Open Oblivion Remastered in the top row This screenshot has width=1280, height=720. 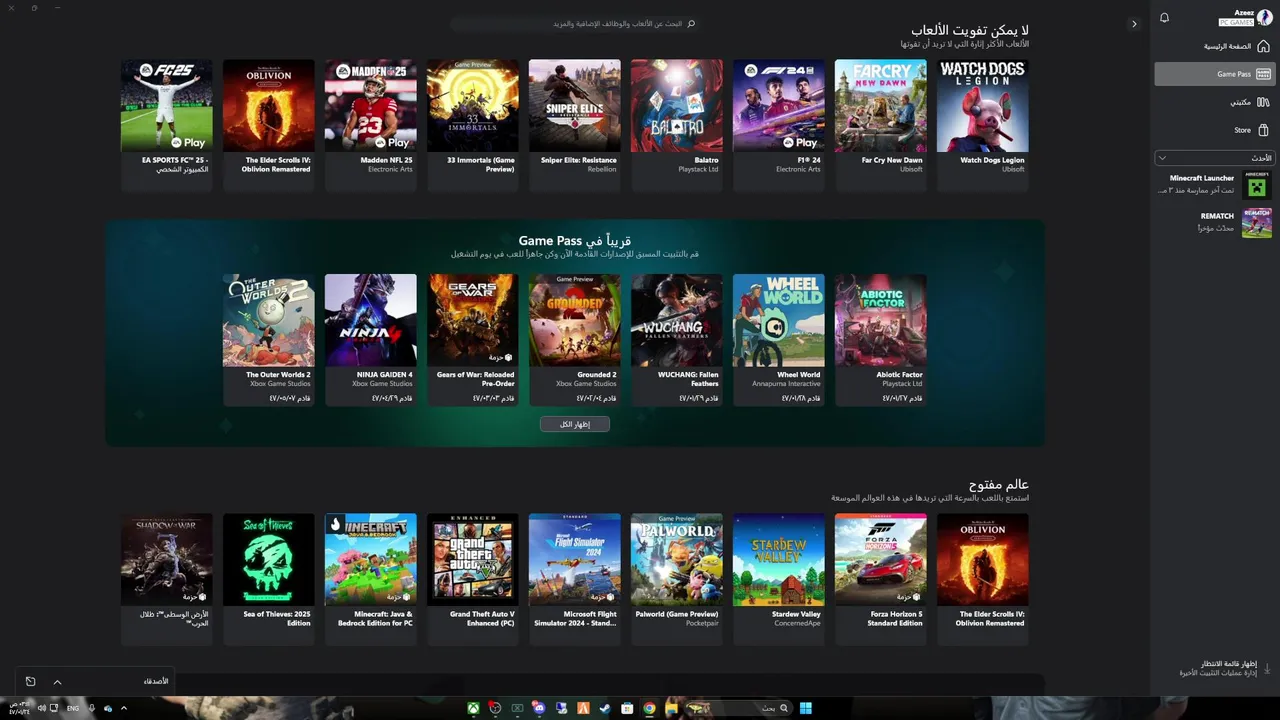point(269,124)
